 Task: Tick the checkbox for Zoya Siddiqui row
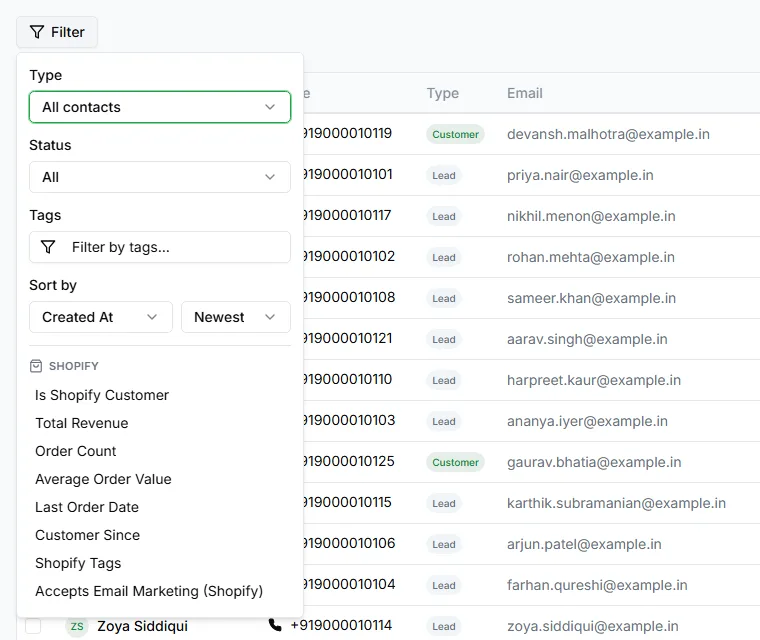(33, 626)
